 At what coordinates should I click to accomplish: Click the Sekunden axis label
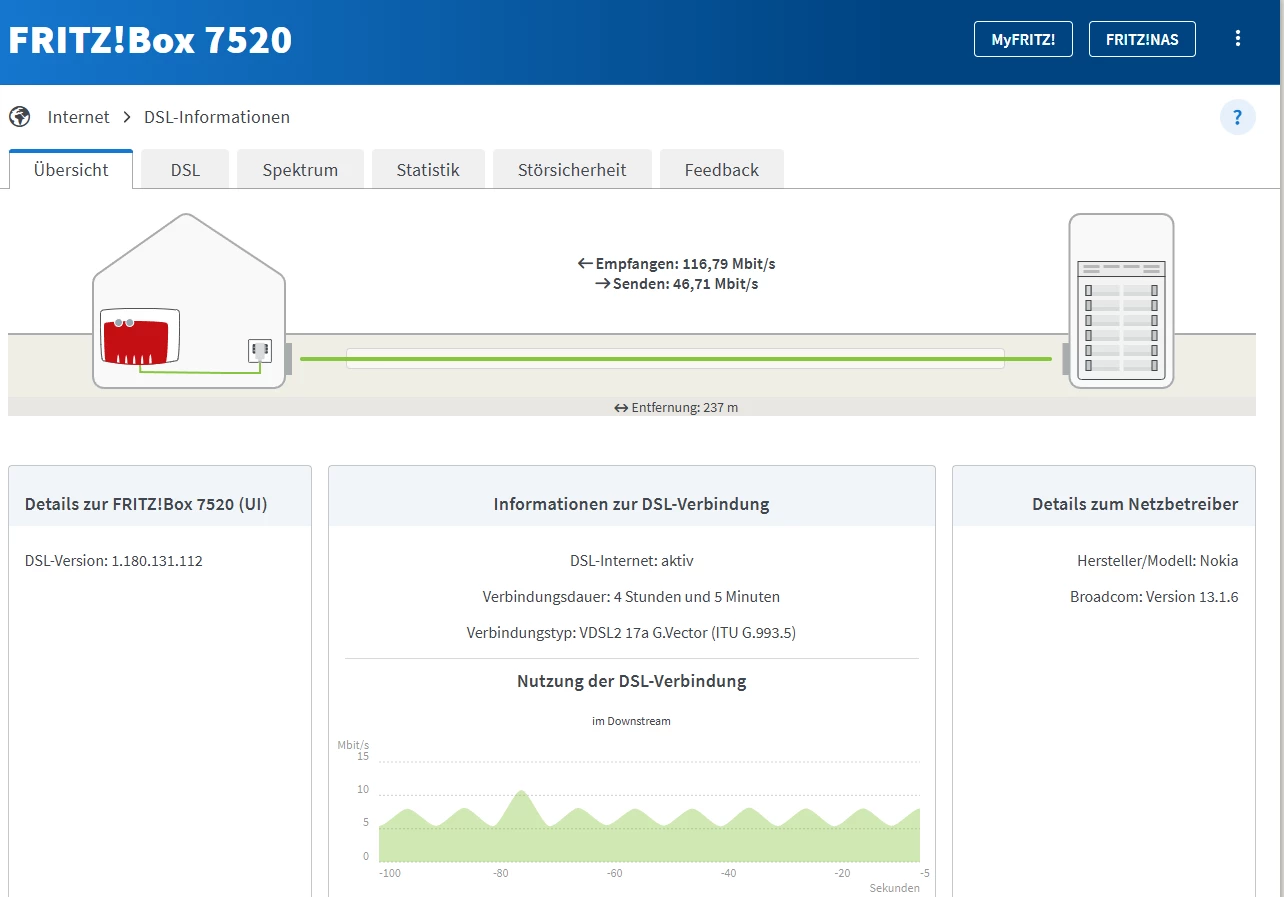(894, 888)
